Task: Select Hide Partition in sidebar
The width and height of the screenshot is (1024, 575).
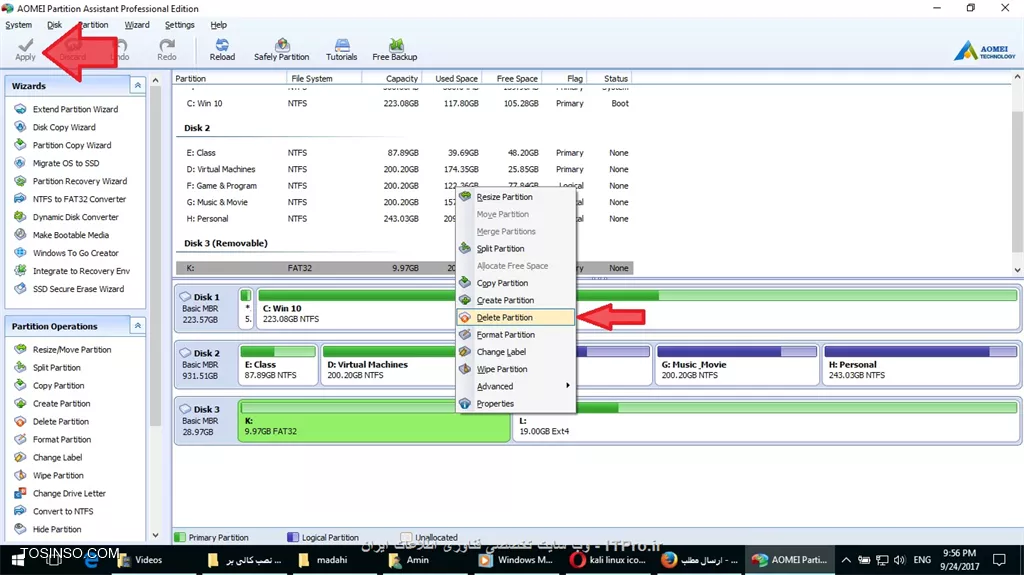Action: pos(57,529)
